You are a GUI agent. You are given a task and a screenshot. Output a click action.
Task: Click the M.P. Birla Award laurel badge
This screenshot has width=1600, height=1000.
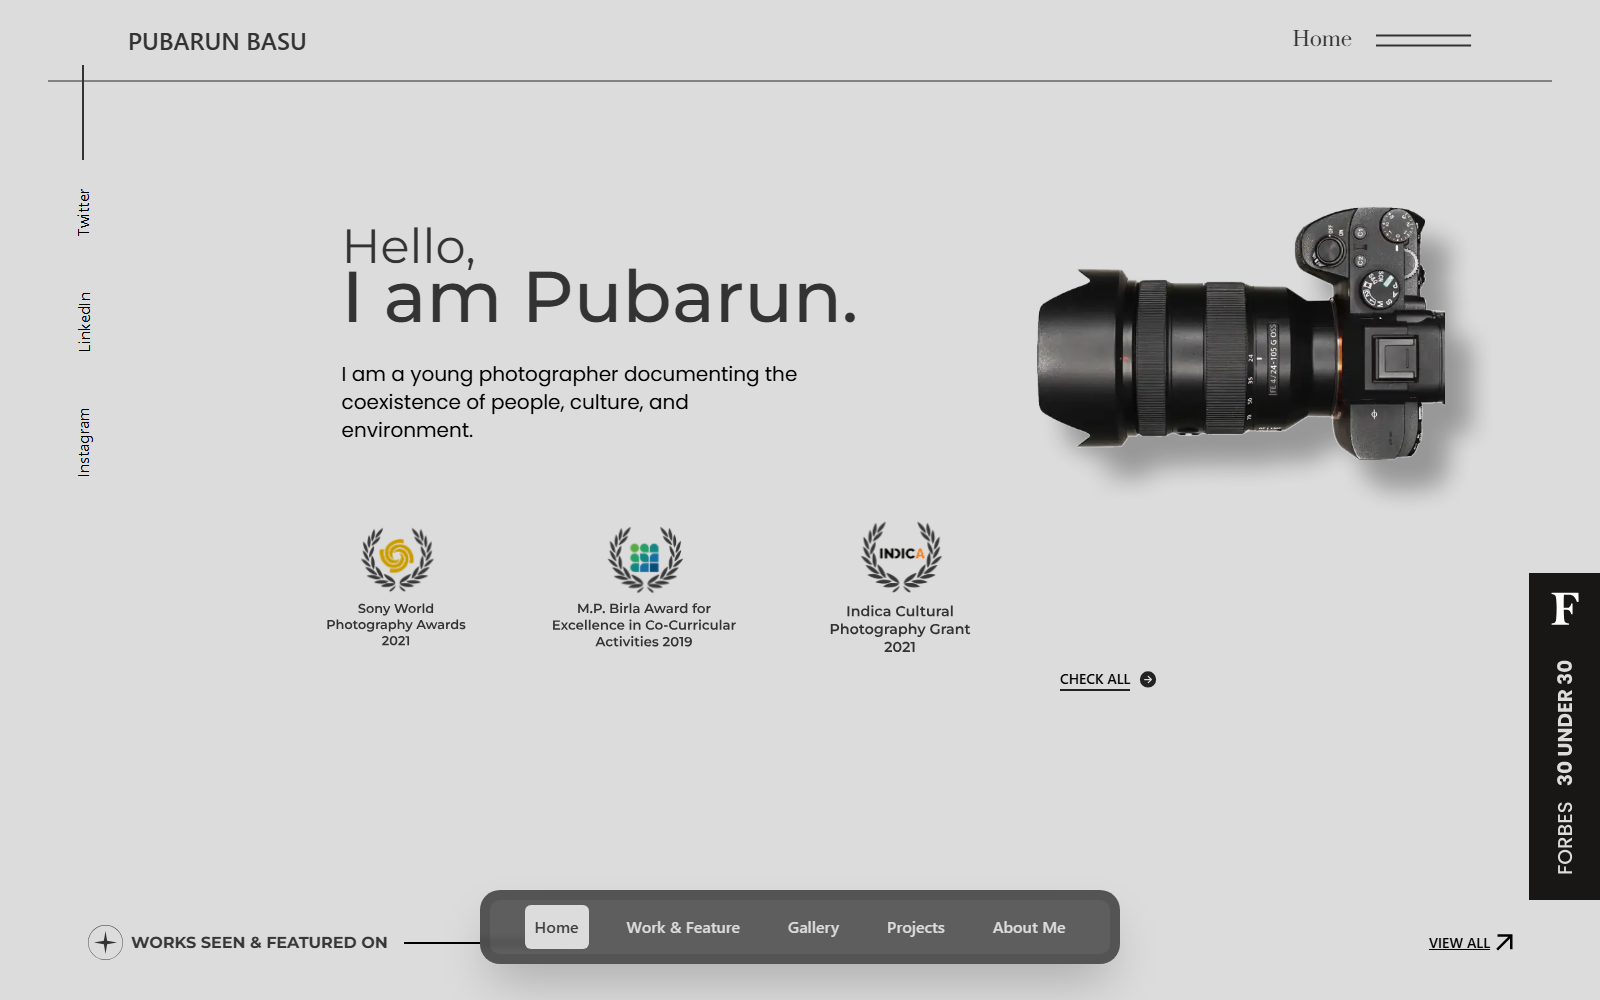(645, 559)
